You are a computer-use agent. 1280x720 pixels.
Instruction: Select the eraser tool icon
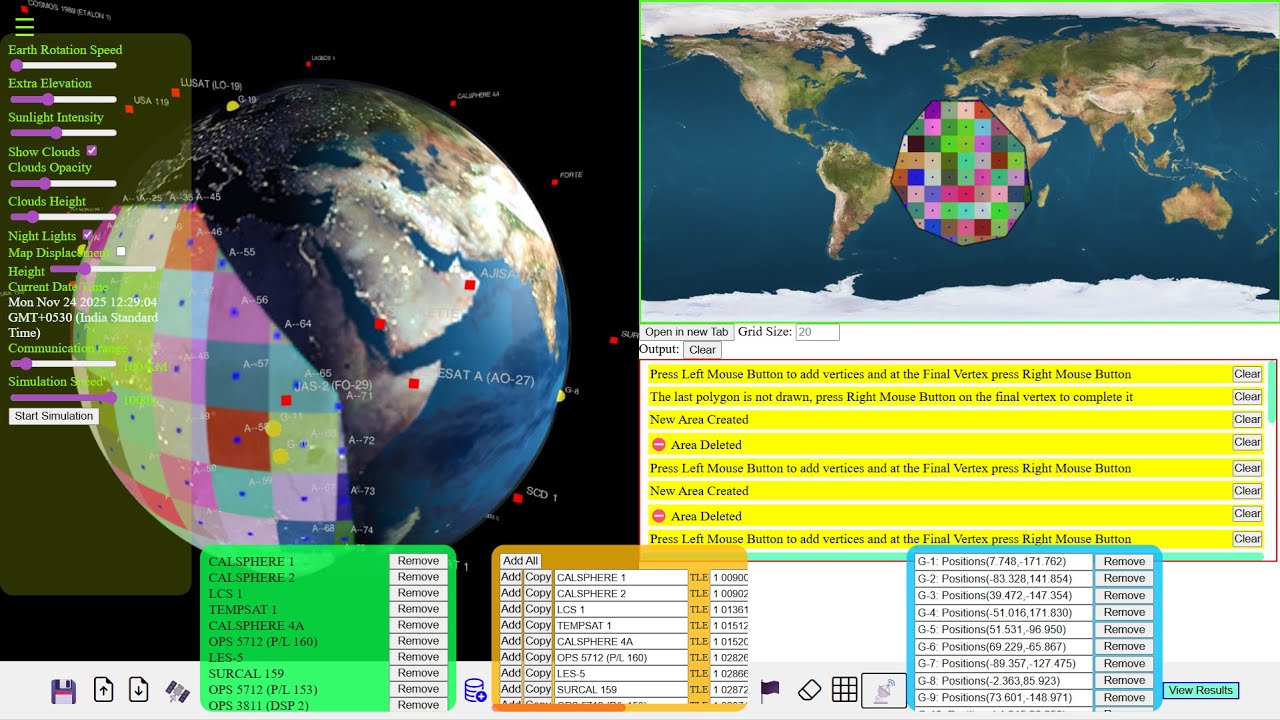(809, 690)
